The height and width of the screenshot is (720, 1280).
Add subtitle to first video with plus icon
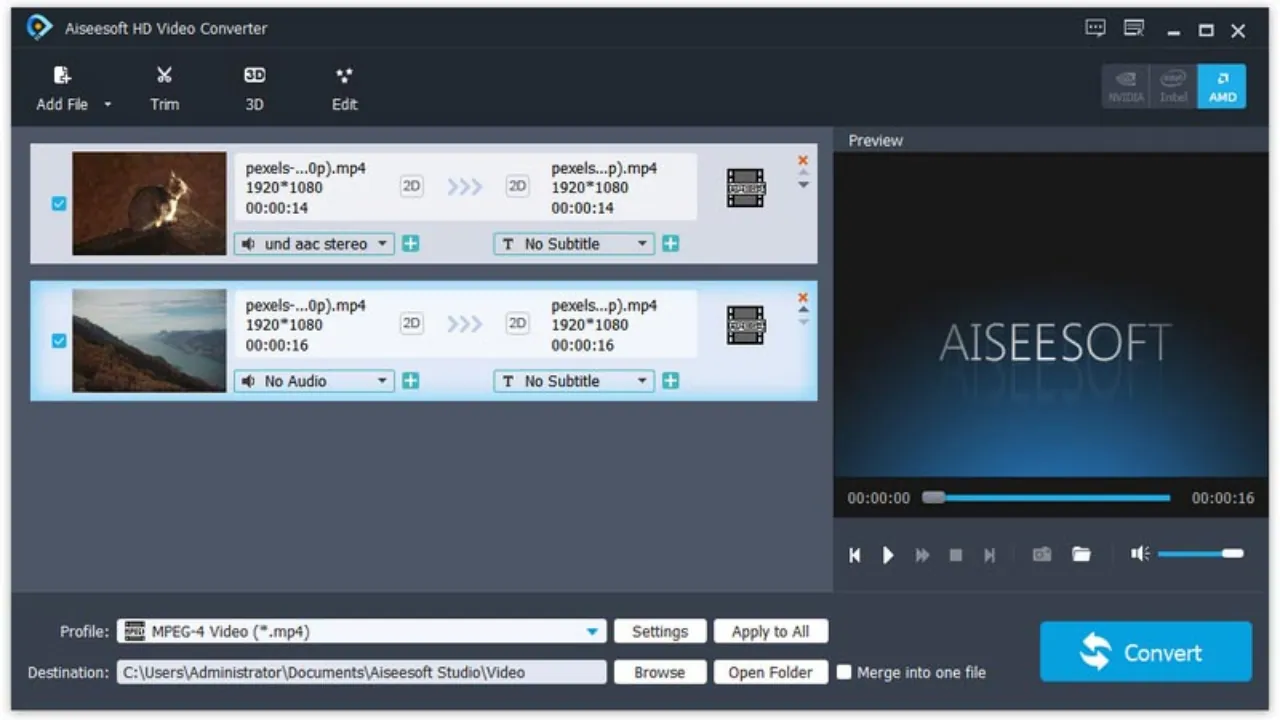pyautogui.click(x=671, y=244)
